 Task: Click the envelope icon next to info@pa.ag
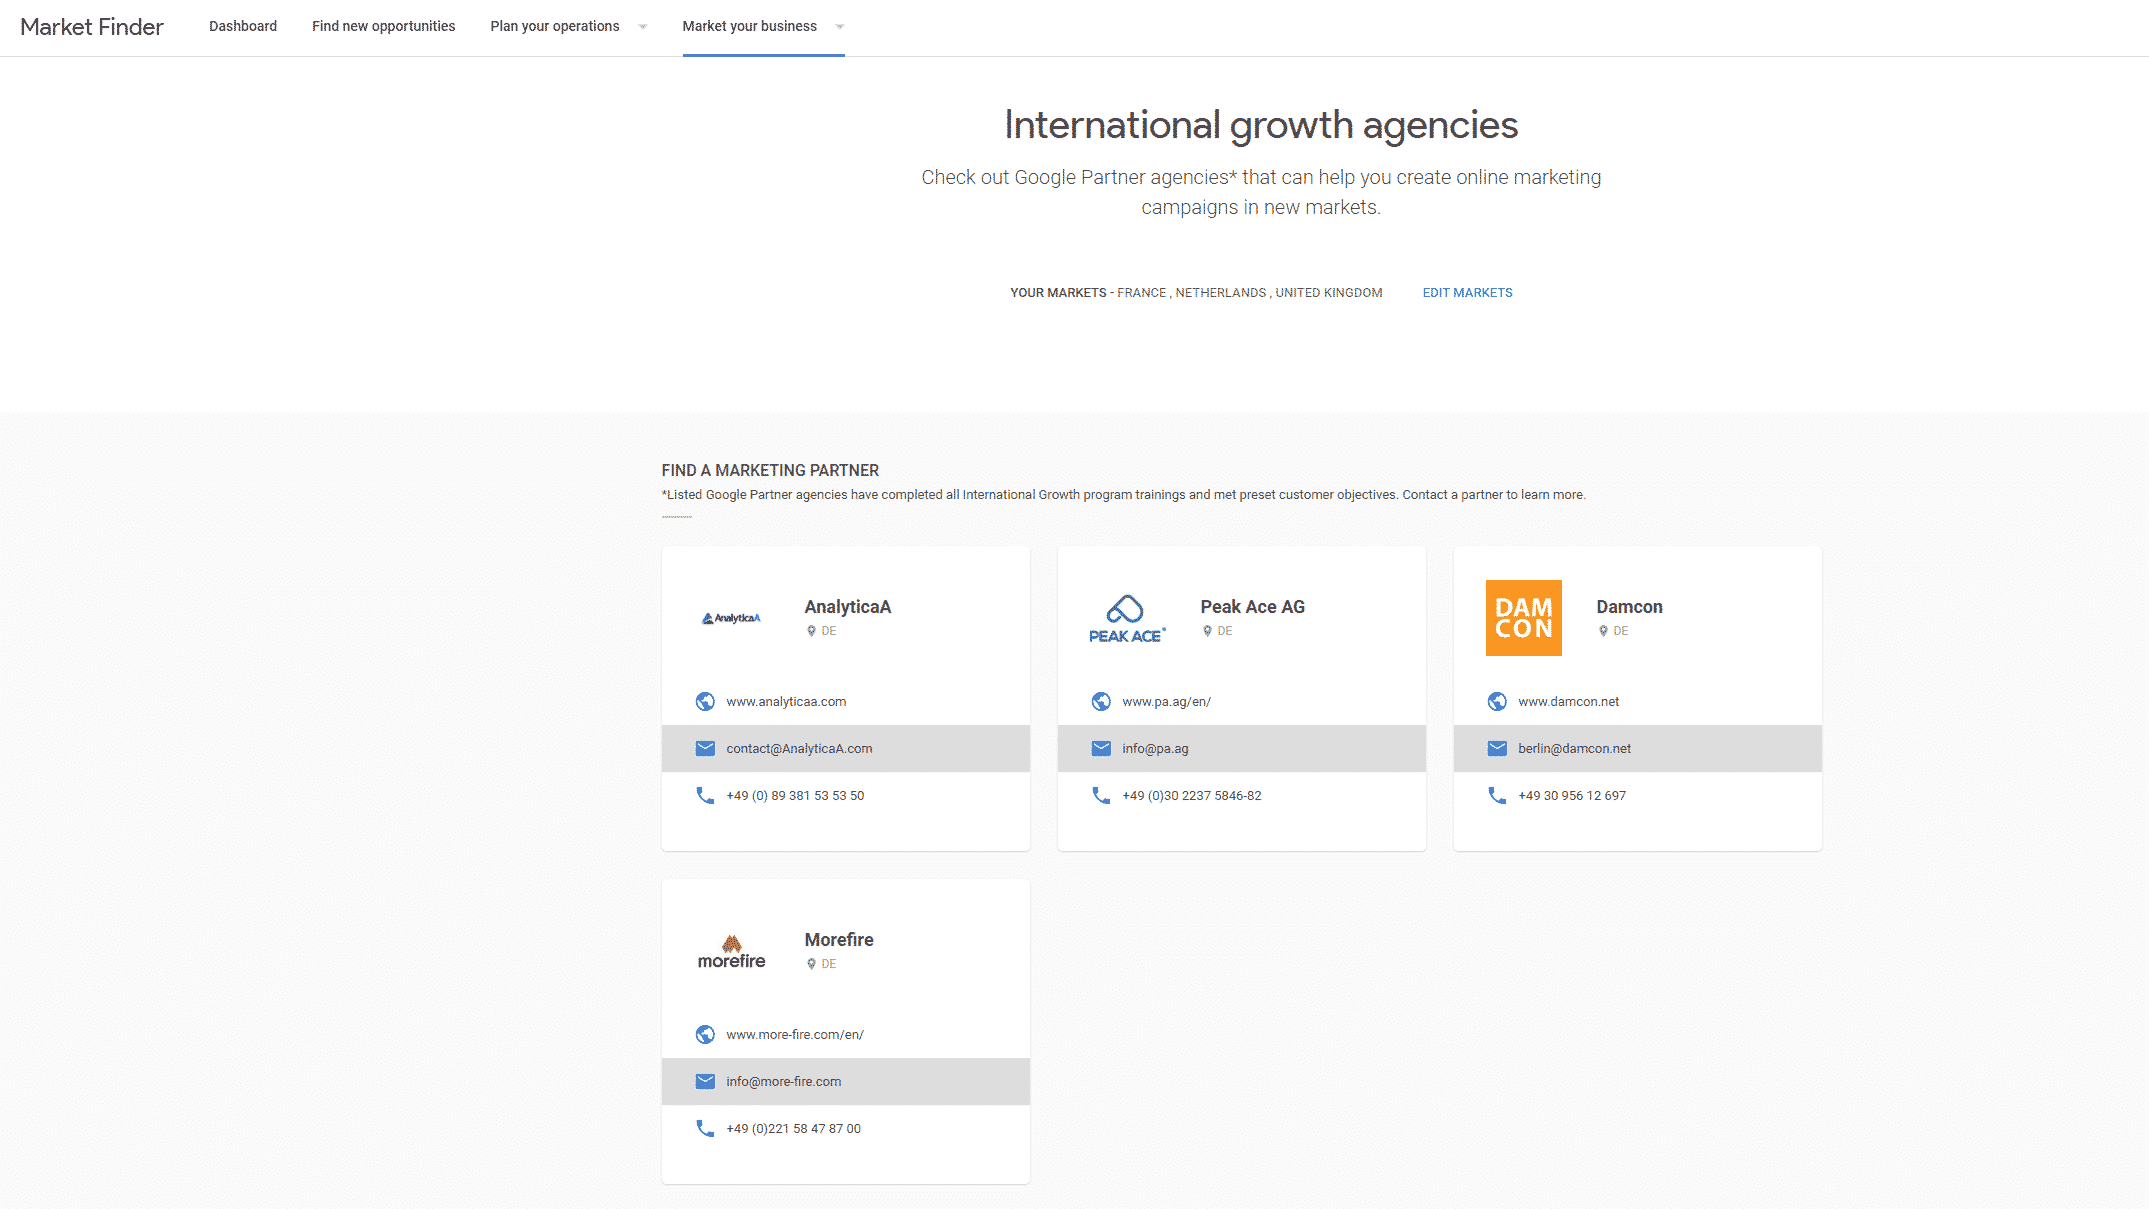pos(1101,749)
